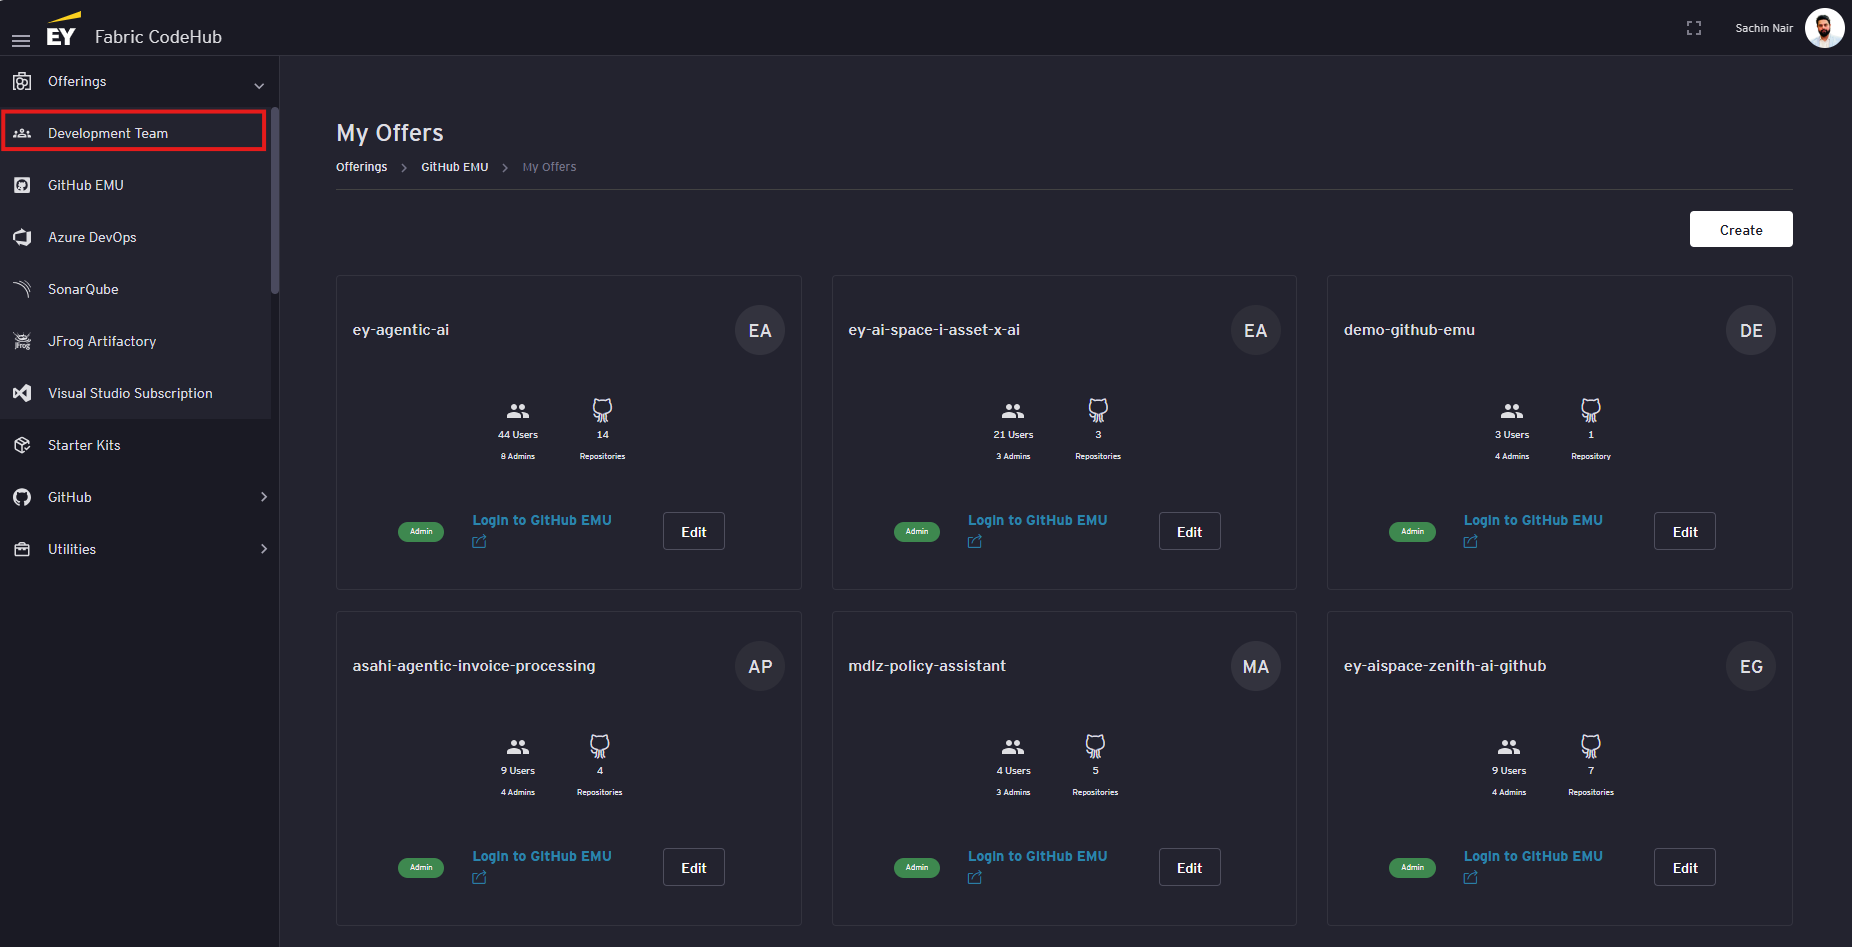
Task: Click the Visual Studio Subscription icon
Action: click(22, 393)
